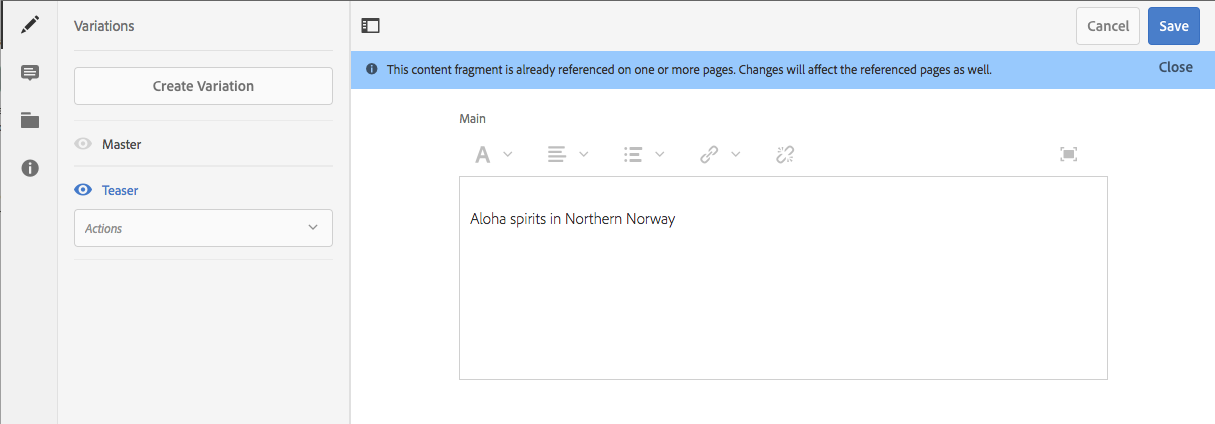
Task: Click the hyperlink chain icon
Action: click(x=709, y=154)
